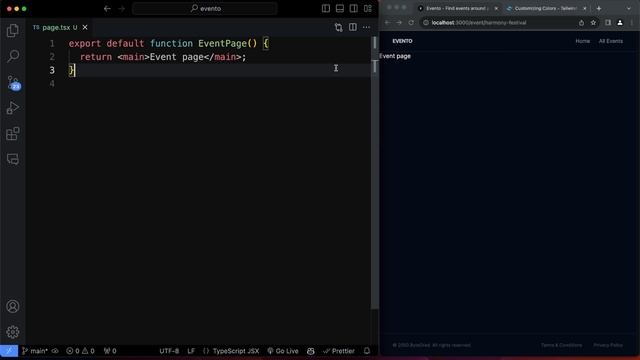Close the Customizing Colors browser tab
This screenshot has width=640, height=360.
[x=584, y=8]
